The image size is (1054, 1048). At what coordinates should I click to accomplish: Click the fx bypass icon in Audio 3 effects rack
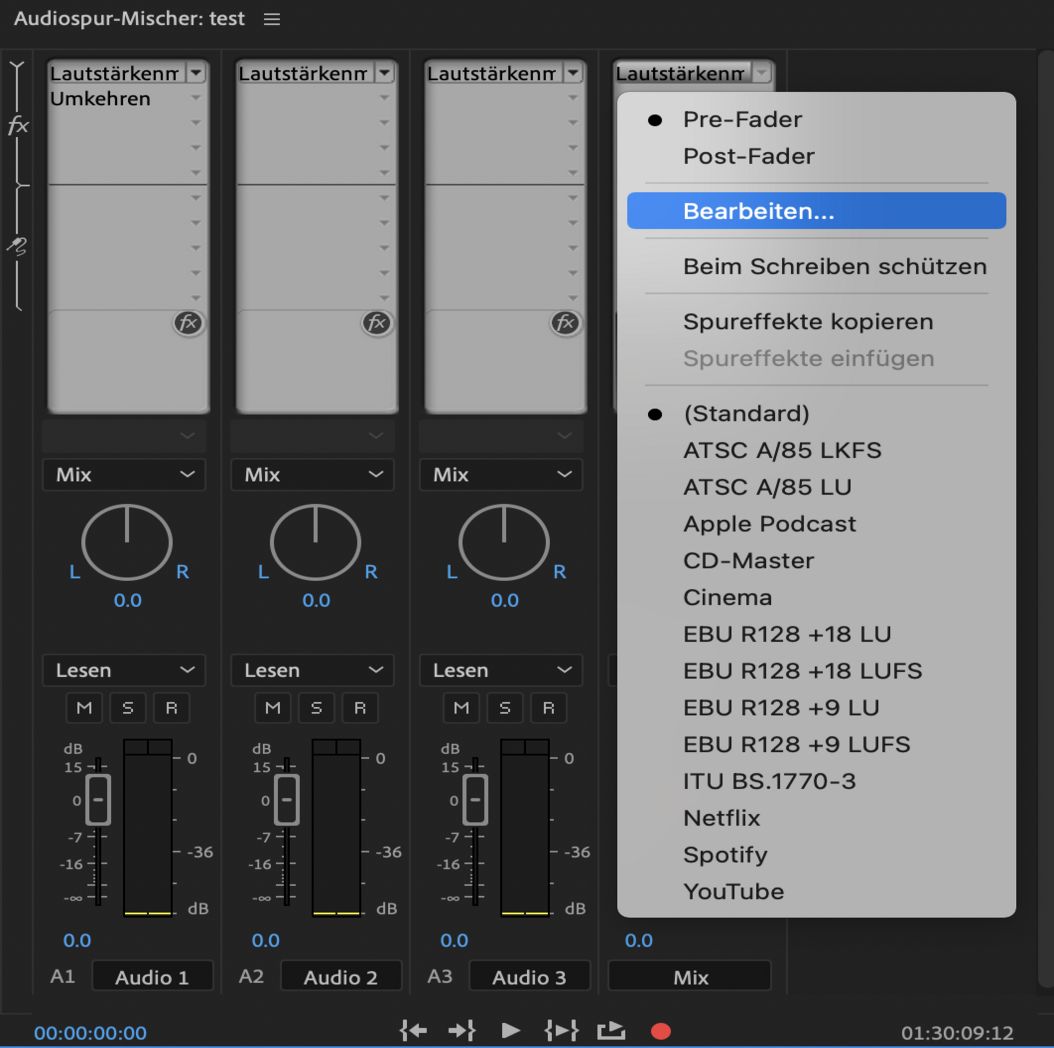click(565, 323)
